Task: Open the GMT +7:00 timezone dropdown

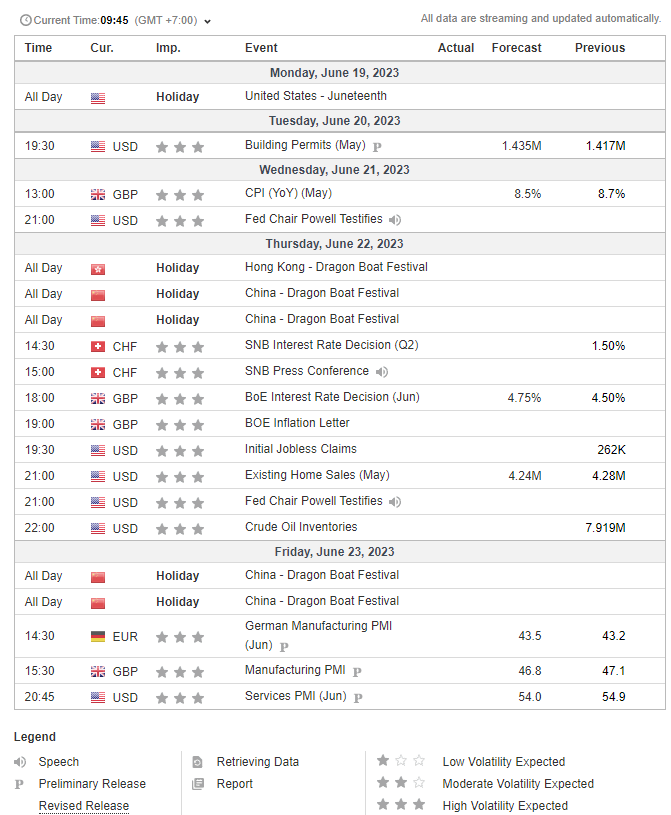Action: (x=207, y=21)
